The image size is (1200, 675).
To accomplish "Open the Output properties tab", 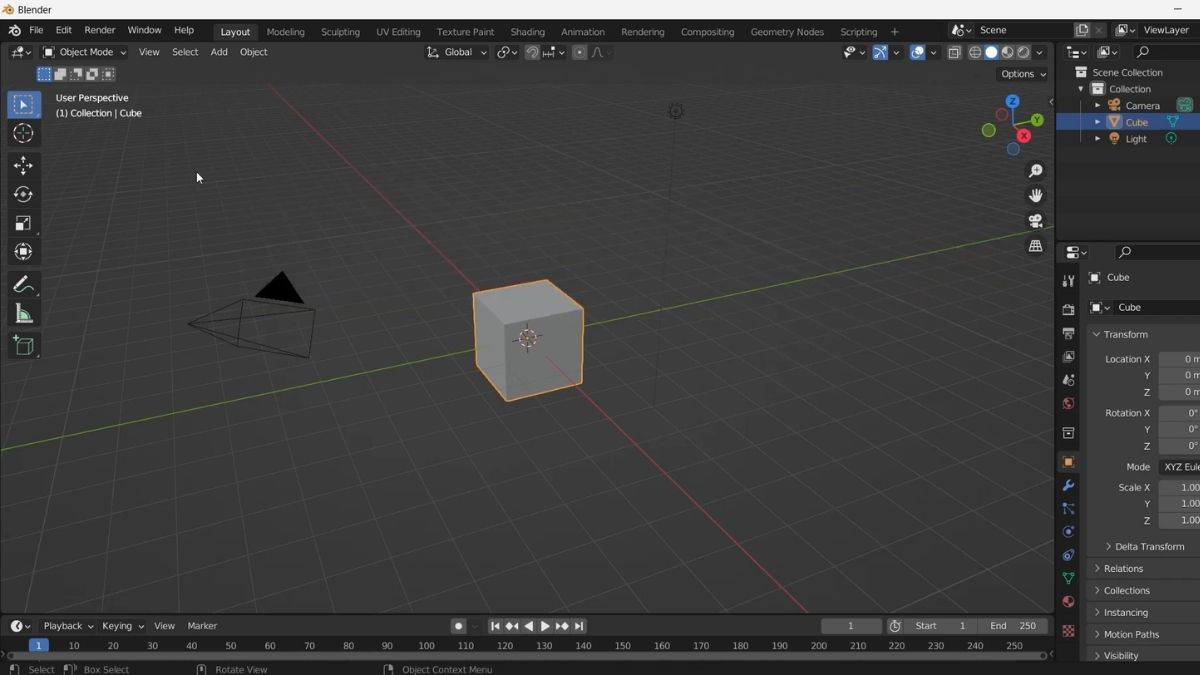I will click(1068, 333).
